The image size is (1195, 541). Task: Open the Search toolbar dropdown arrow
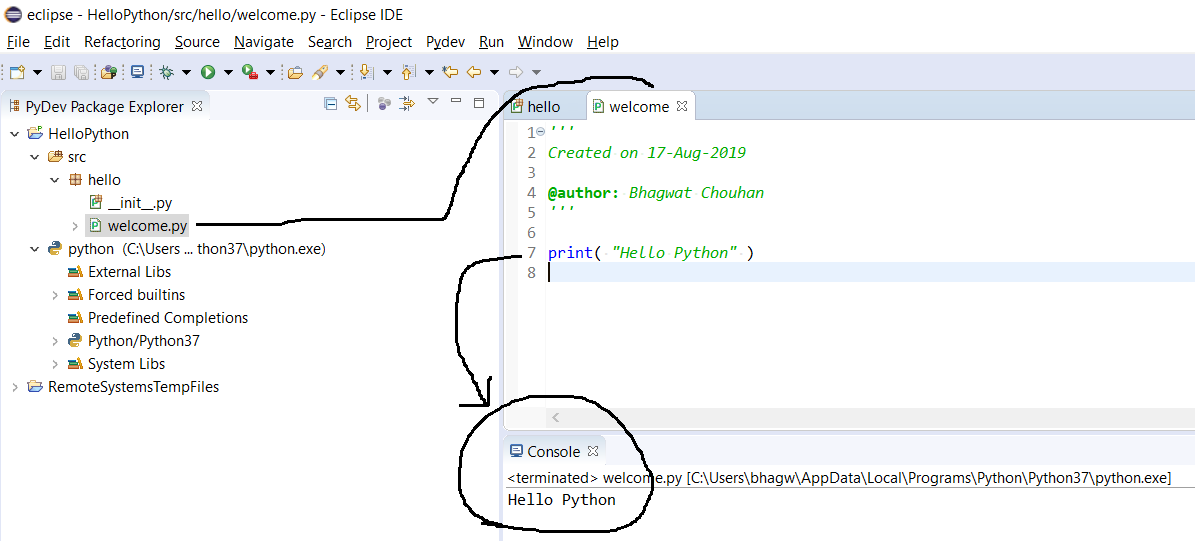[x=340, y=72]
